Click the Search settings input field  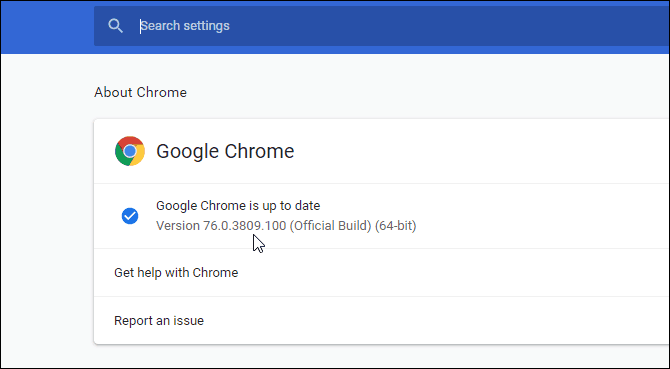[x=382, y=26]
